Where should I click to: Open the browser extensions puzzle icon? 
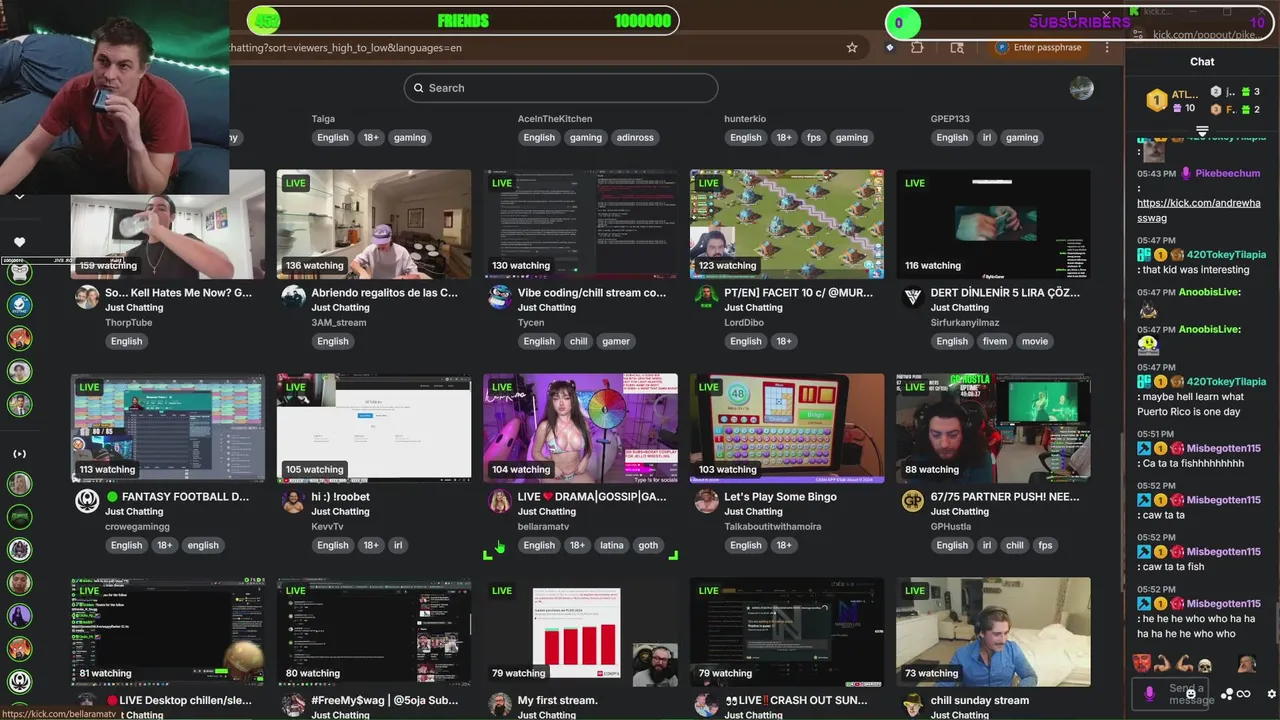pos(917,47)
